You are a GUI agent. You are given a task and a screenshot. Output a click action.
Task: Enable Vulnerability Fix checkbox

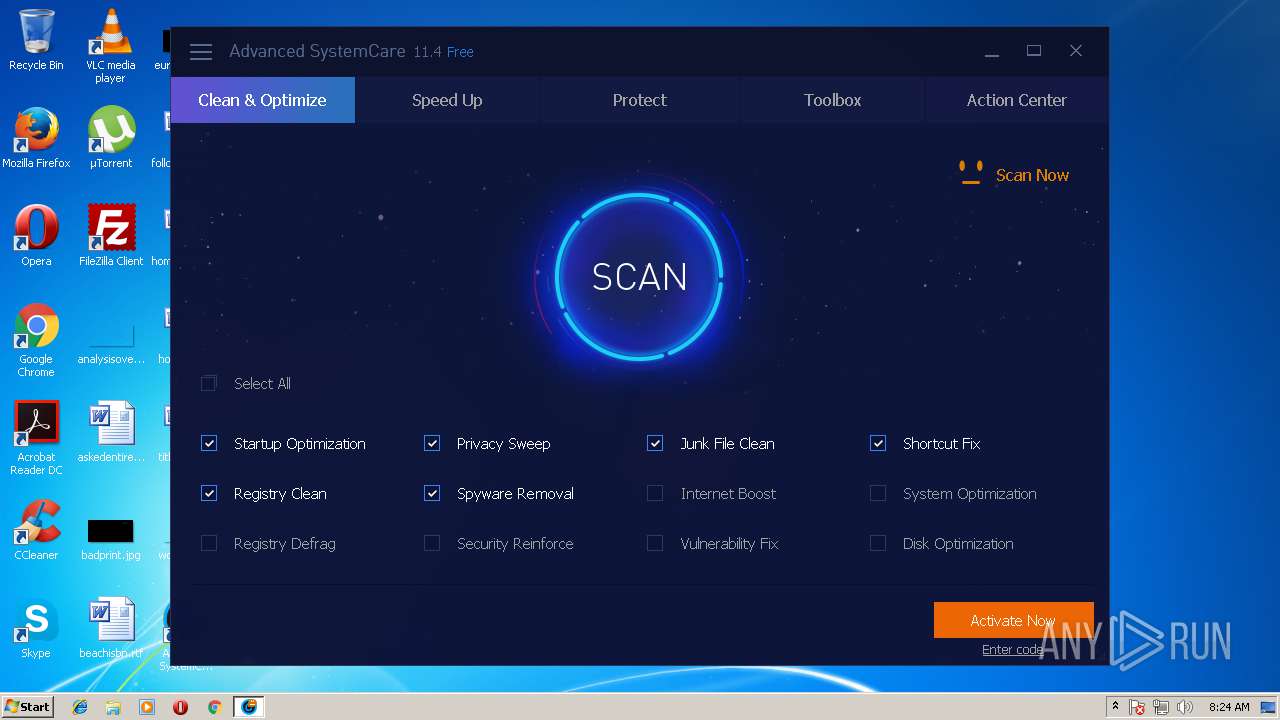pyautogui.click(x=655, y=543)
